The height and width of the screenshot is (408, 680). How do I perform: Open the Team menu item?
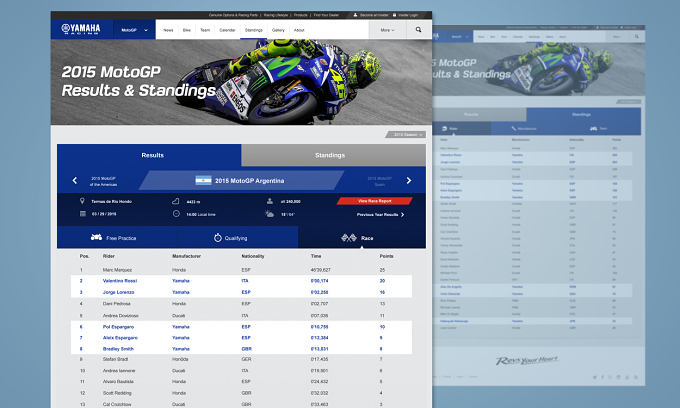click(x=205, y=30)
